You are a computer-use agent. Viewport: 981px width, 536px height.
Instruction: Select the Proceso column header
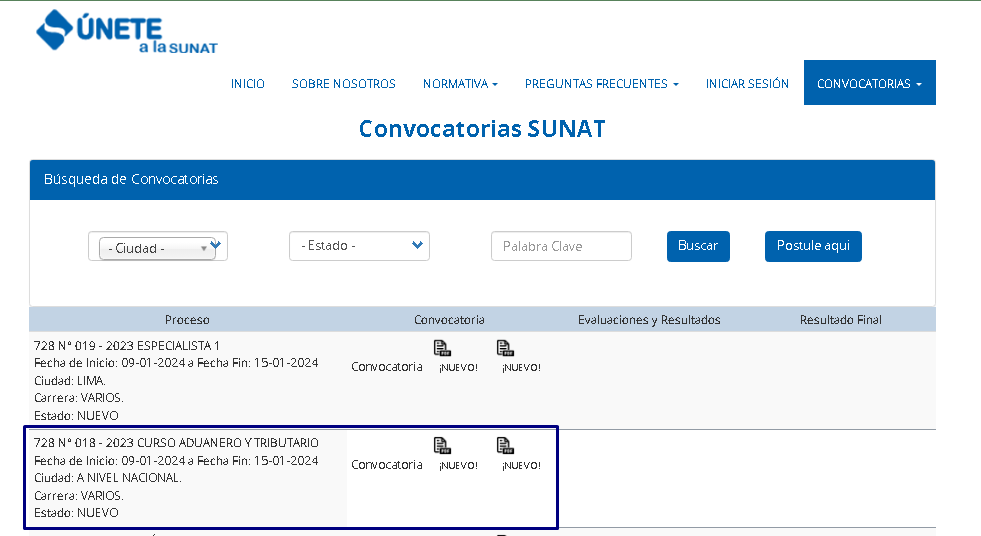click(x=187, y=320)
